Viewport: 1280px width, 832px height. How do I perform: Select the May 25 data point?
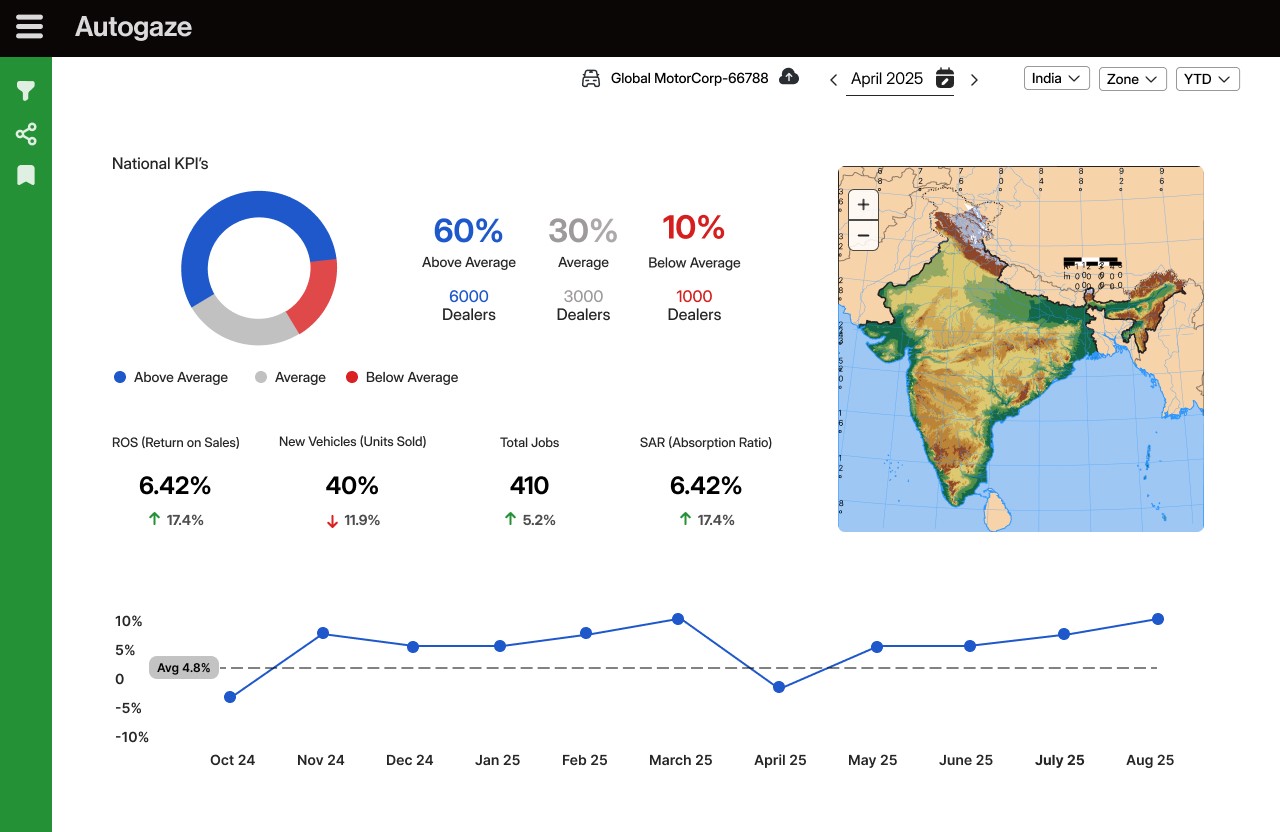tap(877, 647)
